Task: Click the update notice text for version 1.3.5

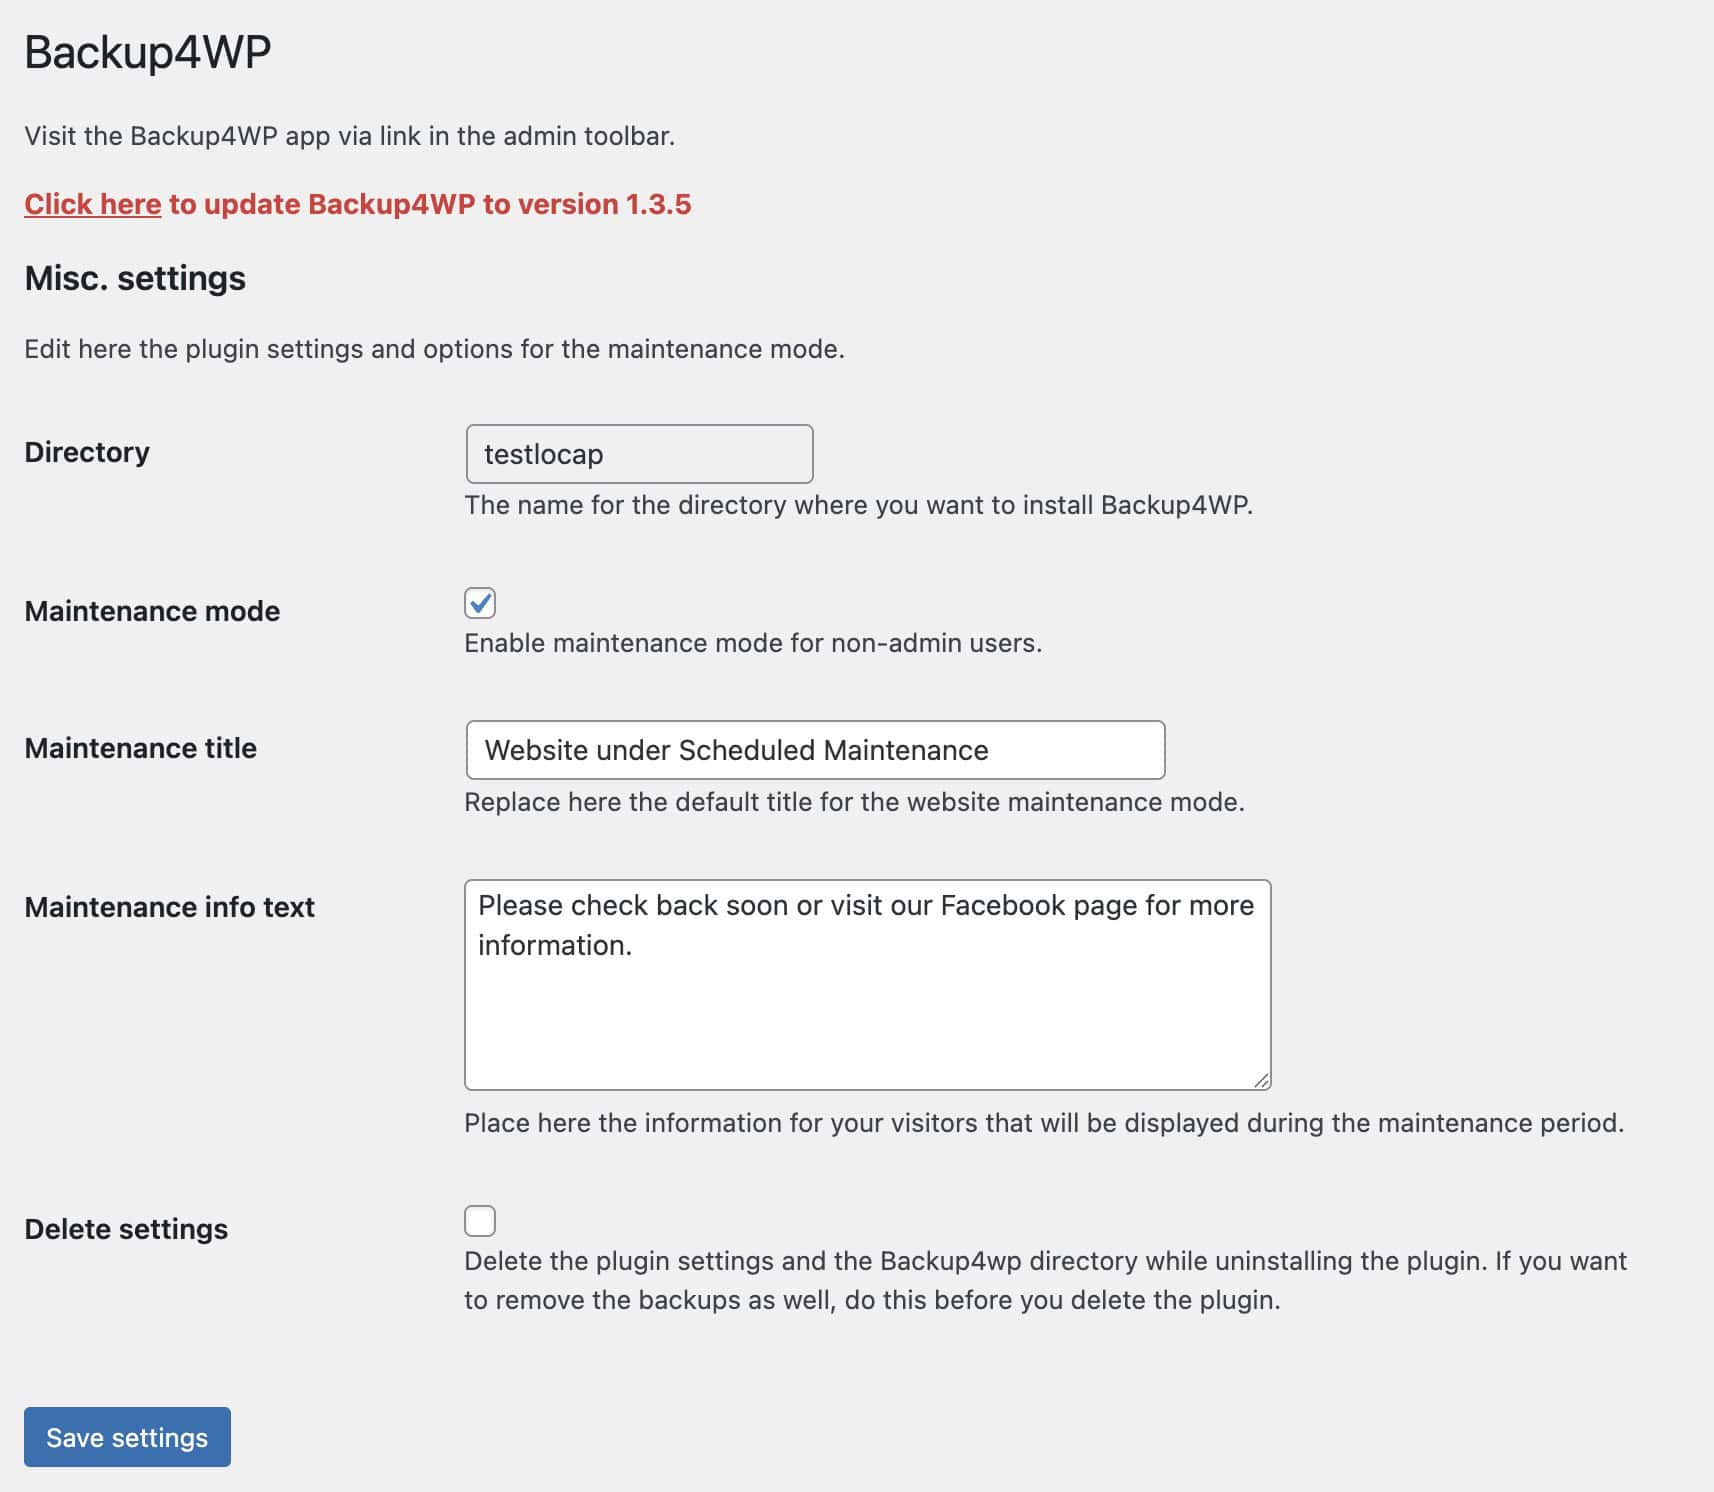Action: [x=430, y=204]
